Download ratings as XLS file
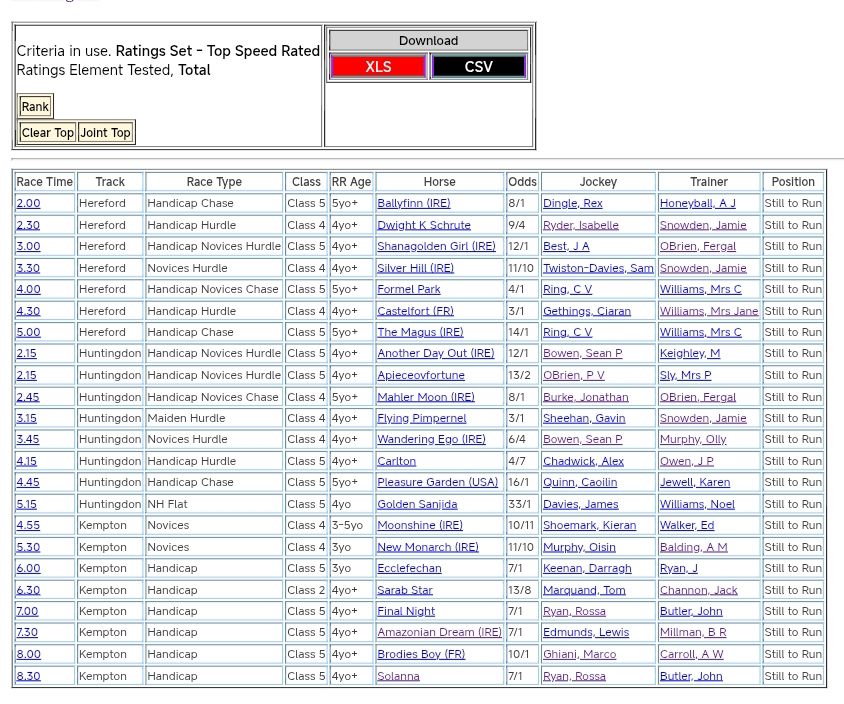 point(378,67)
